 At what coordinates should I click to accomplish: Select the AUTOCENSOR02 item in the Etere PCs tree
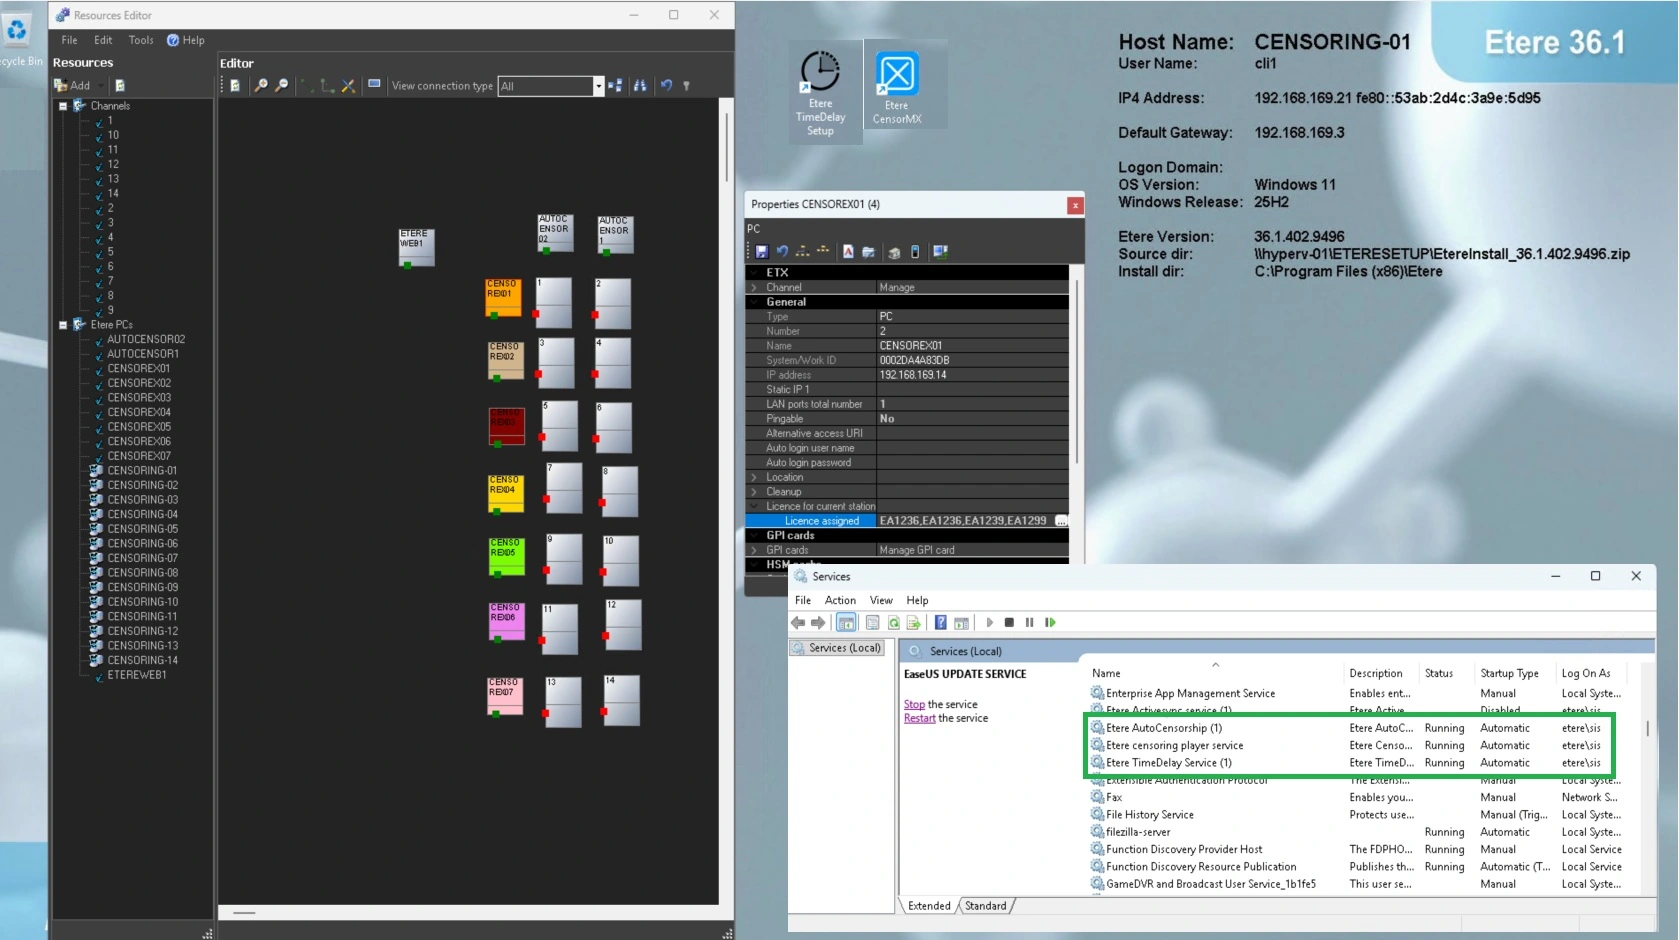pos(146,340)
